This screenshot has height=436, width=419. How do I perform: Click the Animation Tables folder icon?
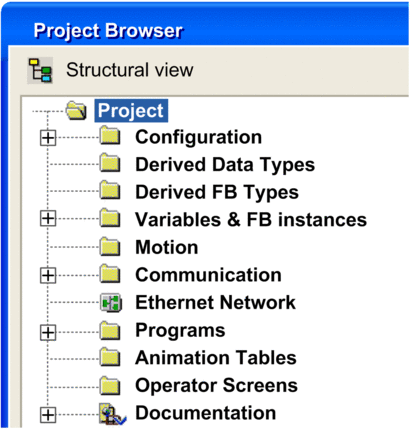click(110, 357)
